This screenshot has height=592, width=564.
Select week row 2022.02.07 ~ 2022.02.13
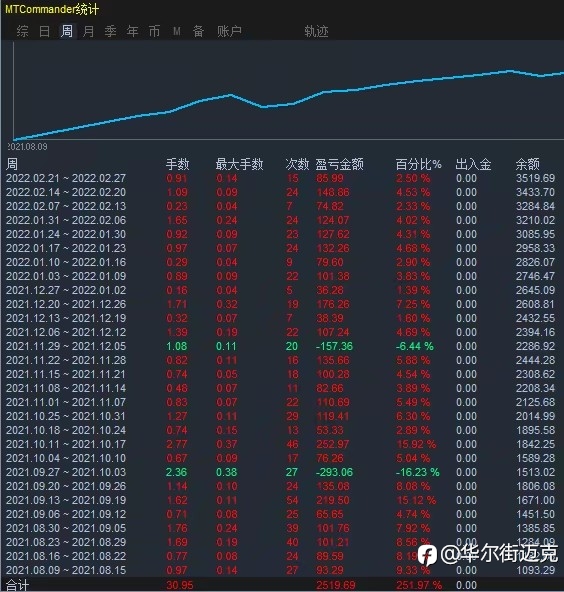[281, 206]
